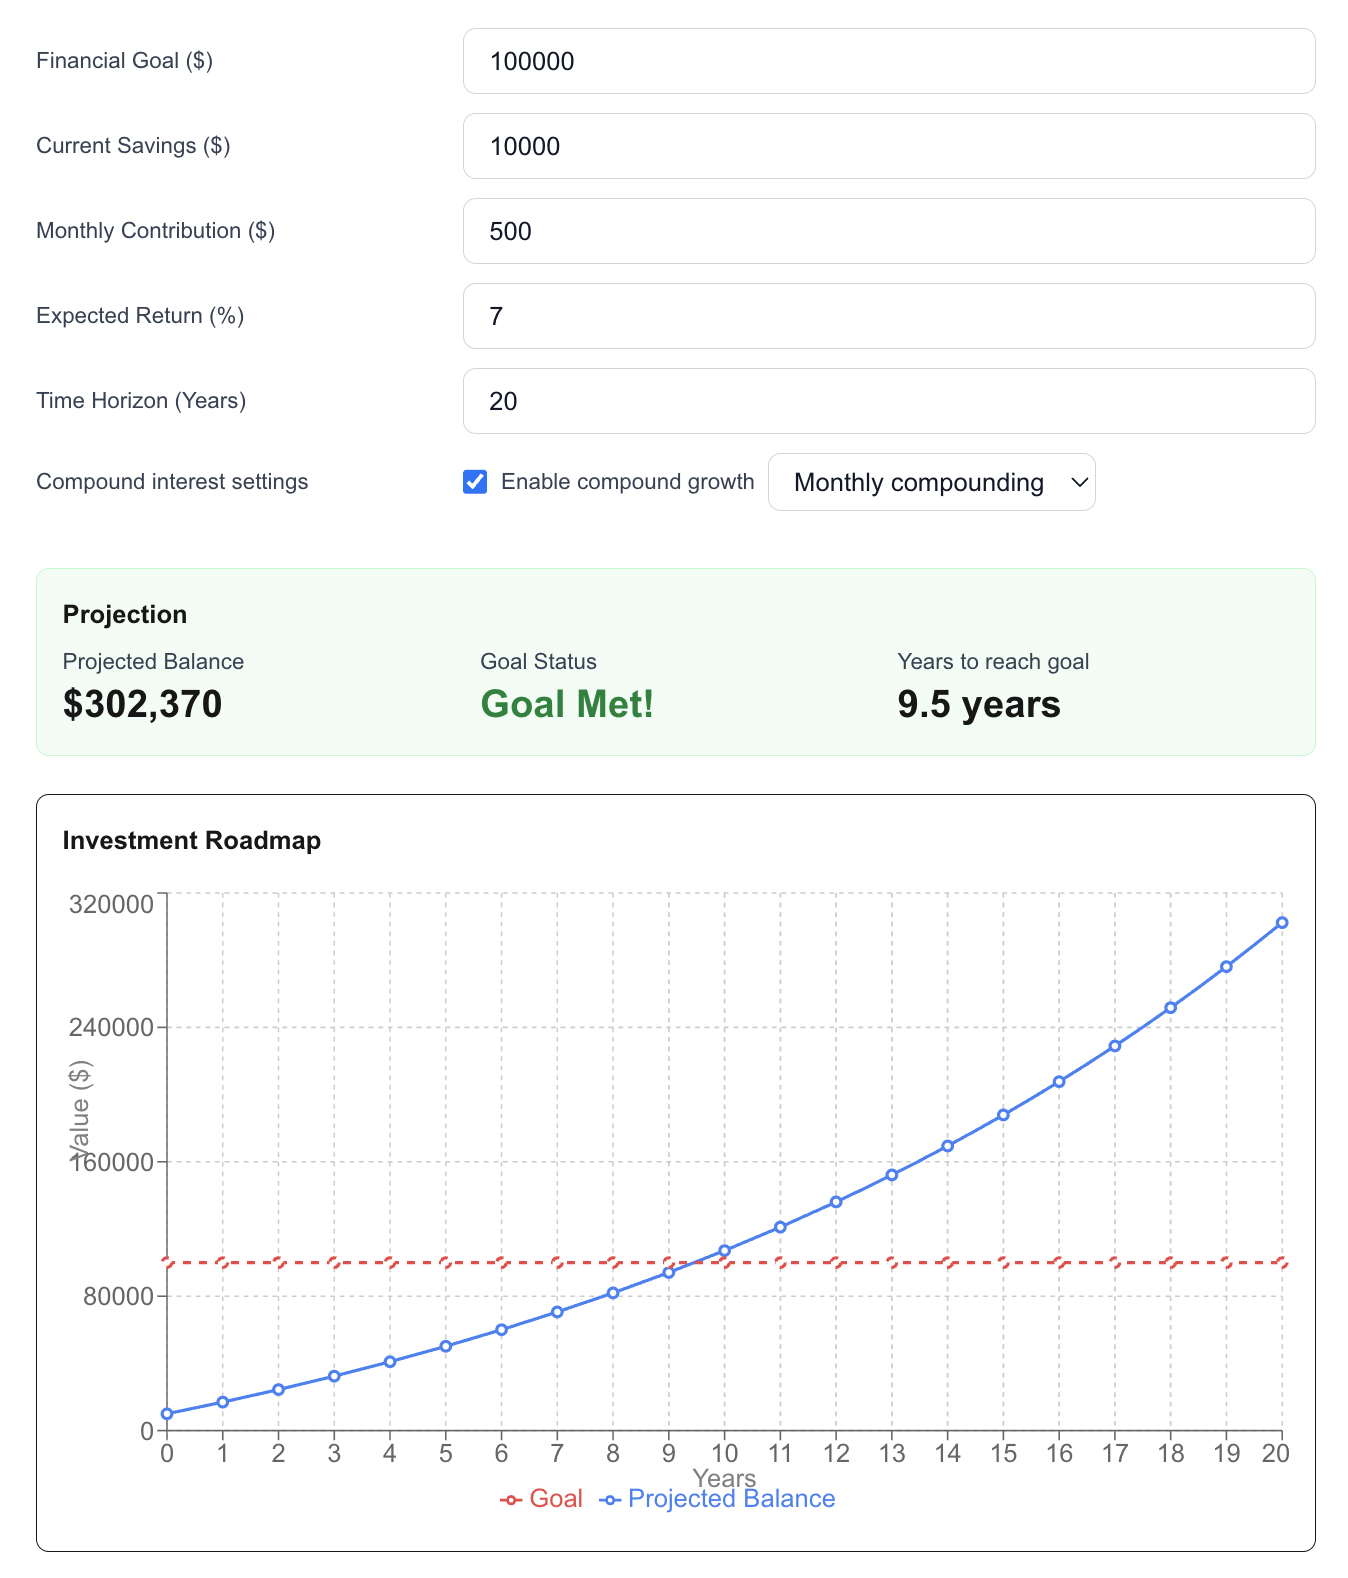Select the Expected Return input box
This screenshot has width=1348, height=1578.
click(888, 316)
